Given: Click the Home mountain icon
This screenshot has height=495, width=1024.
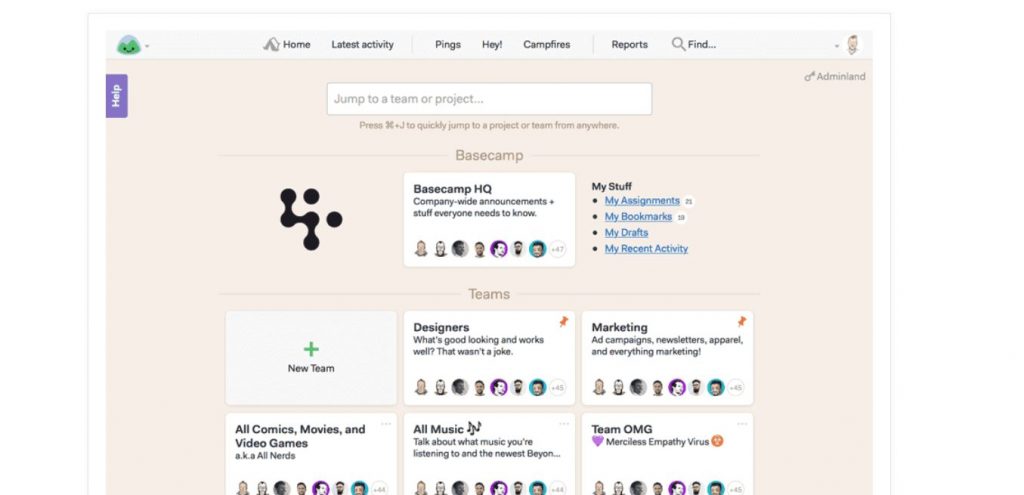Looking at the screenshot, I should click(272, 44).
